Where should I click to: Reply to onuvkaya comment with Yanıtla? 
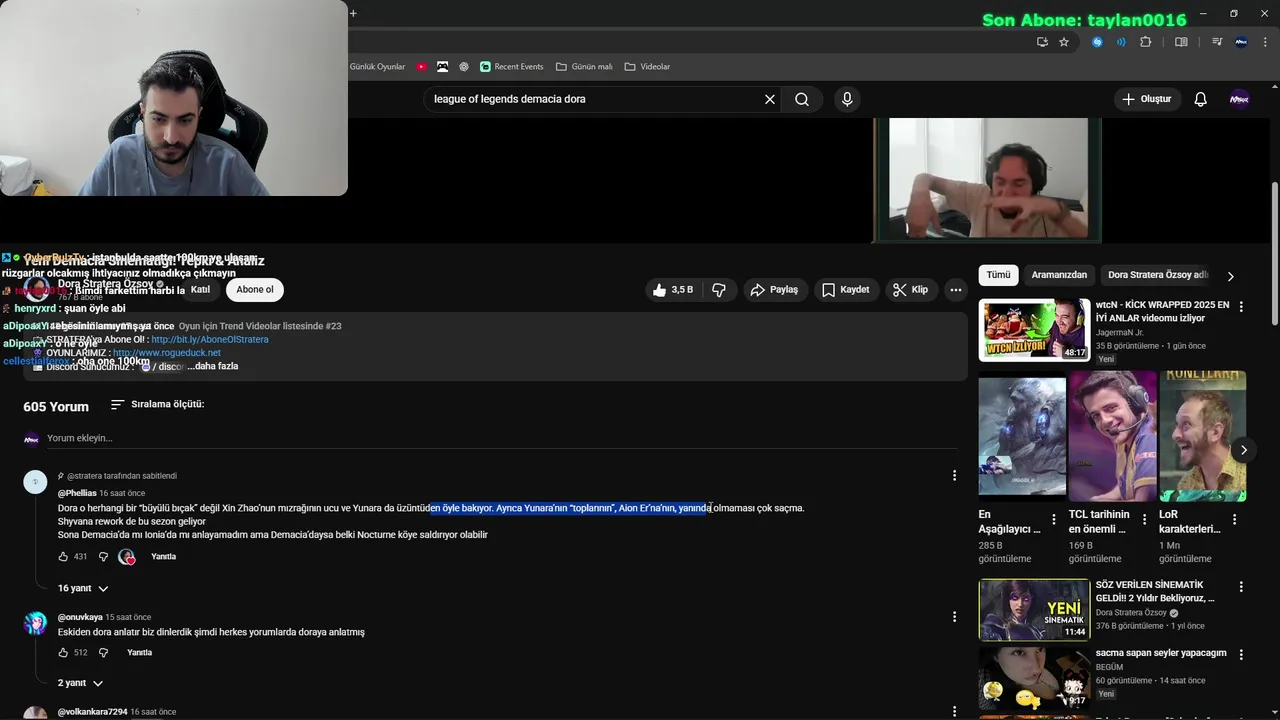(140, 653)
